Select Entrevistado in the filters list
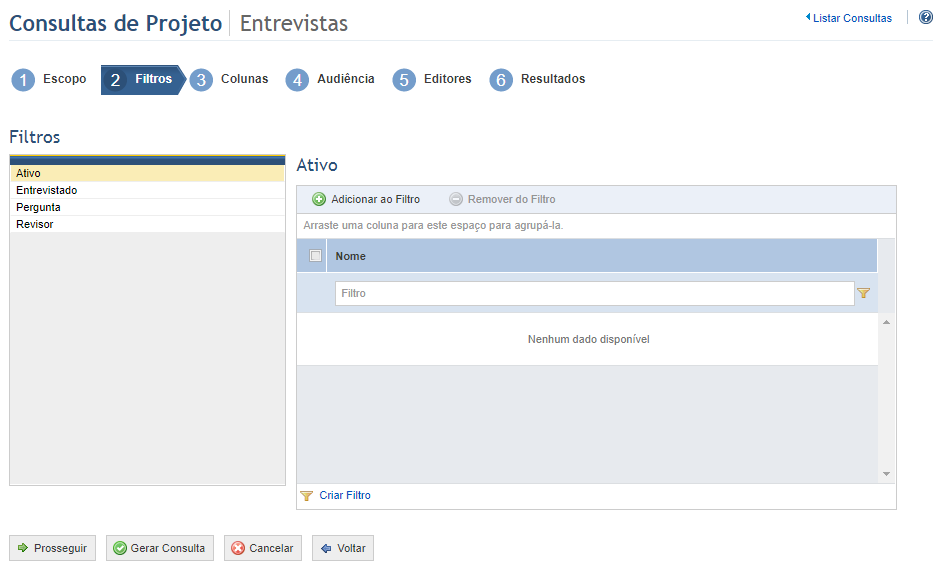The width and height of the screenshot is (940, 572). coord(147,190)
